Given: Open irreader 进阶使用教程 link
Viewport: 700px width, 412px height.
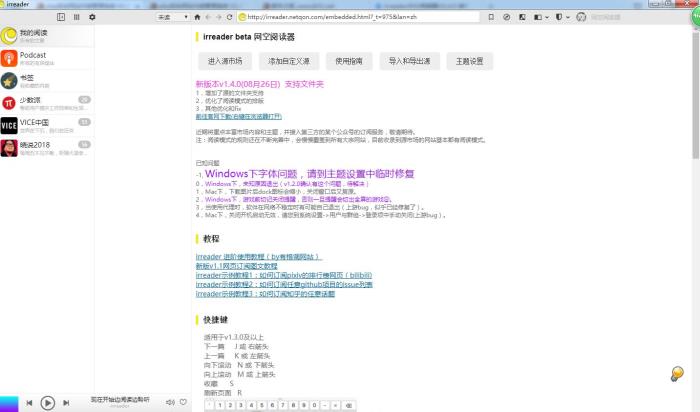Looking at the screenshot, I should 258,257.
